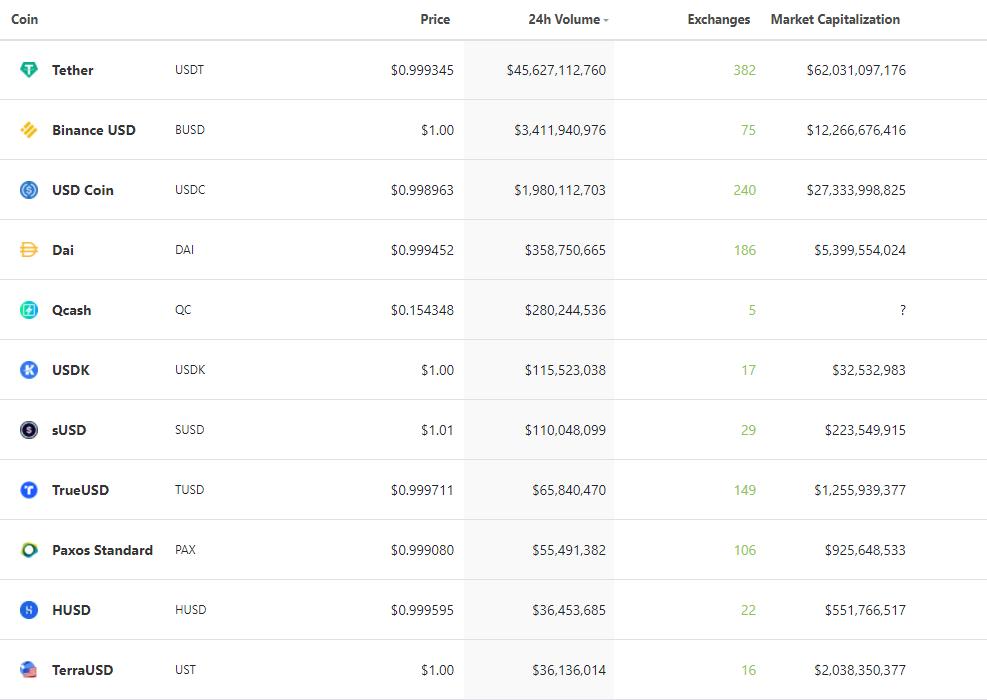This screenshot has width=987, height=700.
Task: Click the Dai coin logo icon
Action: click(29, 250)
